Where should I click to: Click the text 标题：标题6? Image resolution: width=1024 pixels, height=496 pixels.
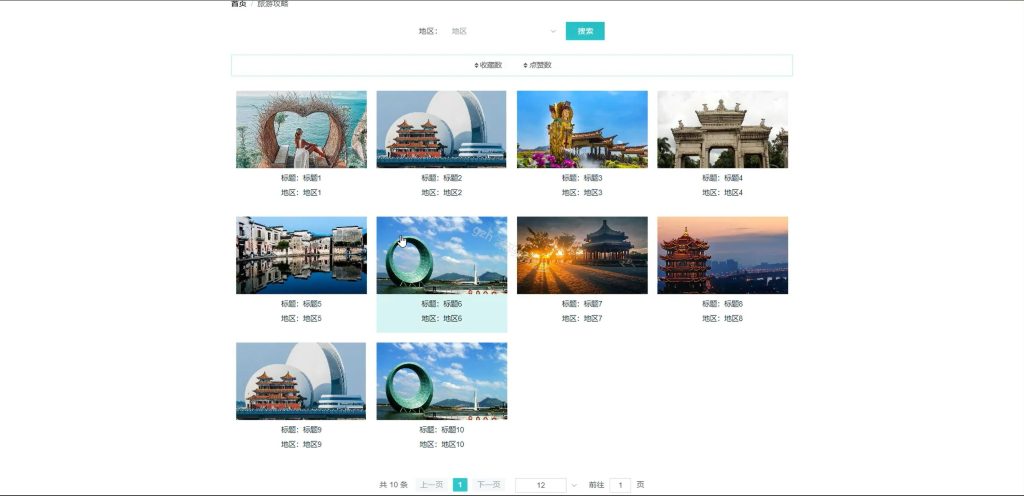pos(441,303)
